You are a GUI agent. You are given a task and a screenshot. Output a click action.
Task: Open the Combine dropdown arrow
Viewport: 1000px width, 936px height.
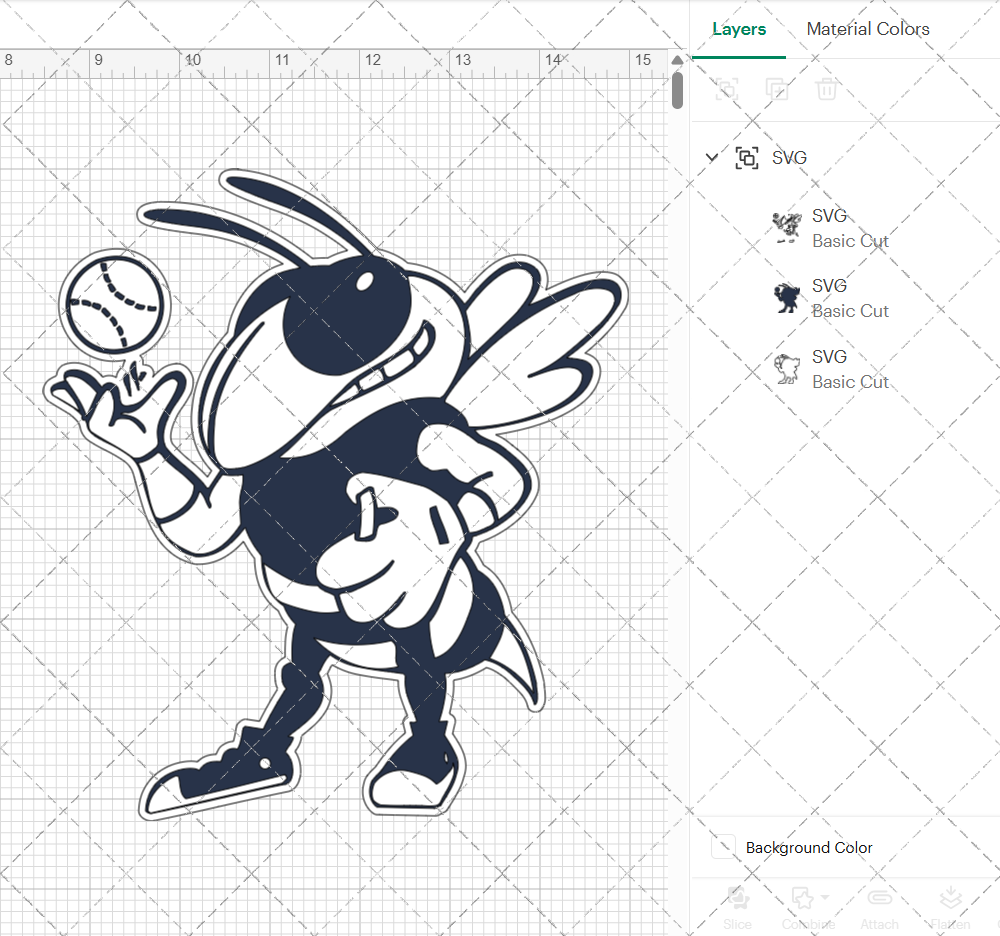pyautogui.click(x=825, y=897)
